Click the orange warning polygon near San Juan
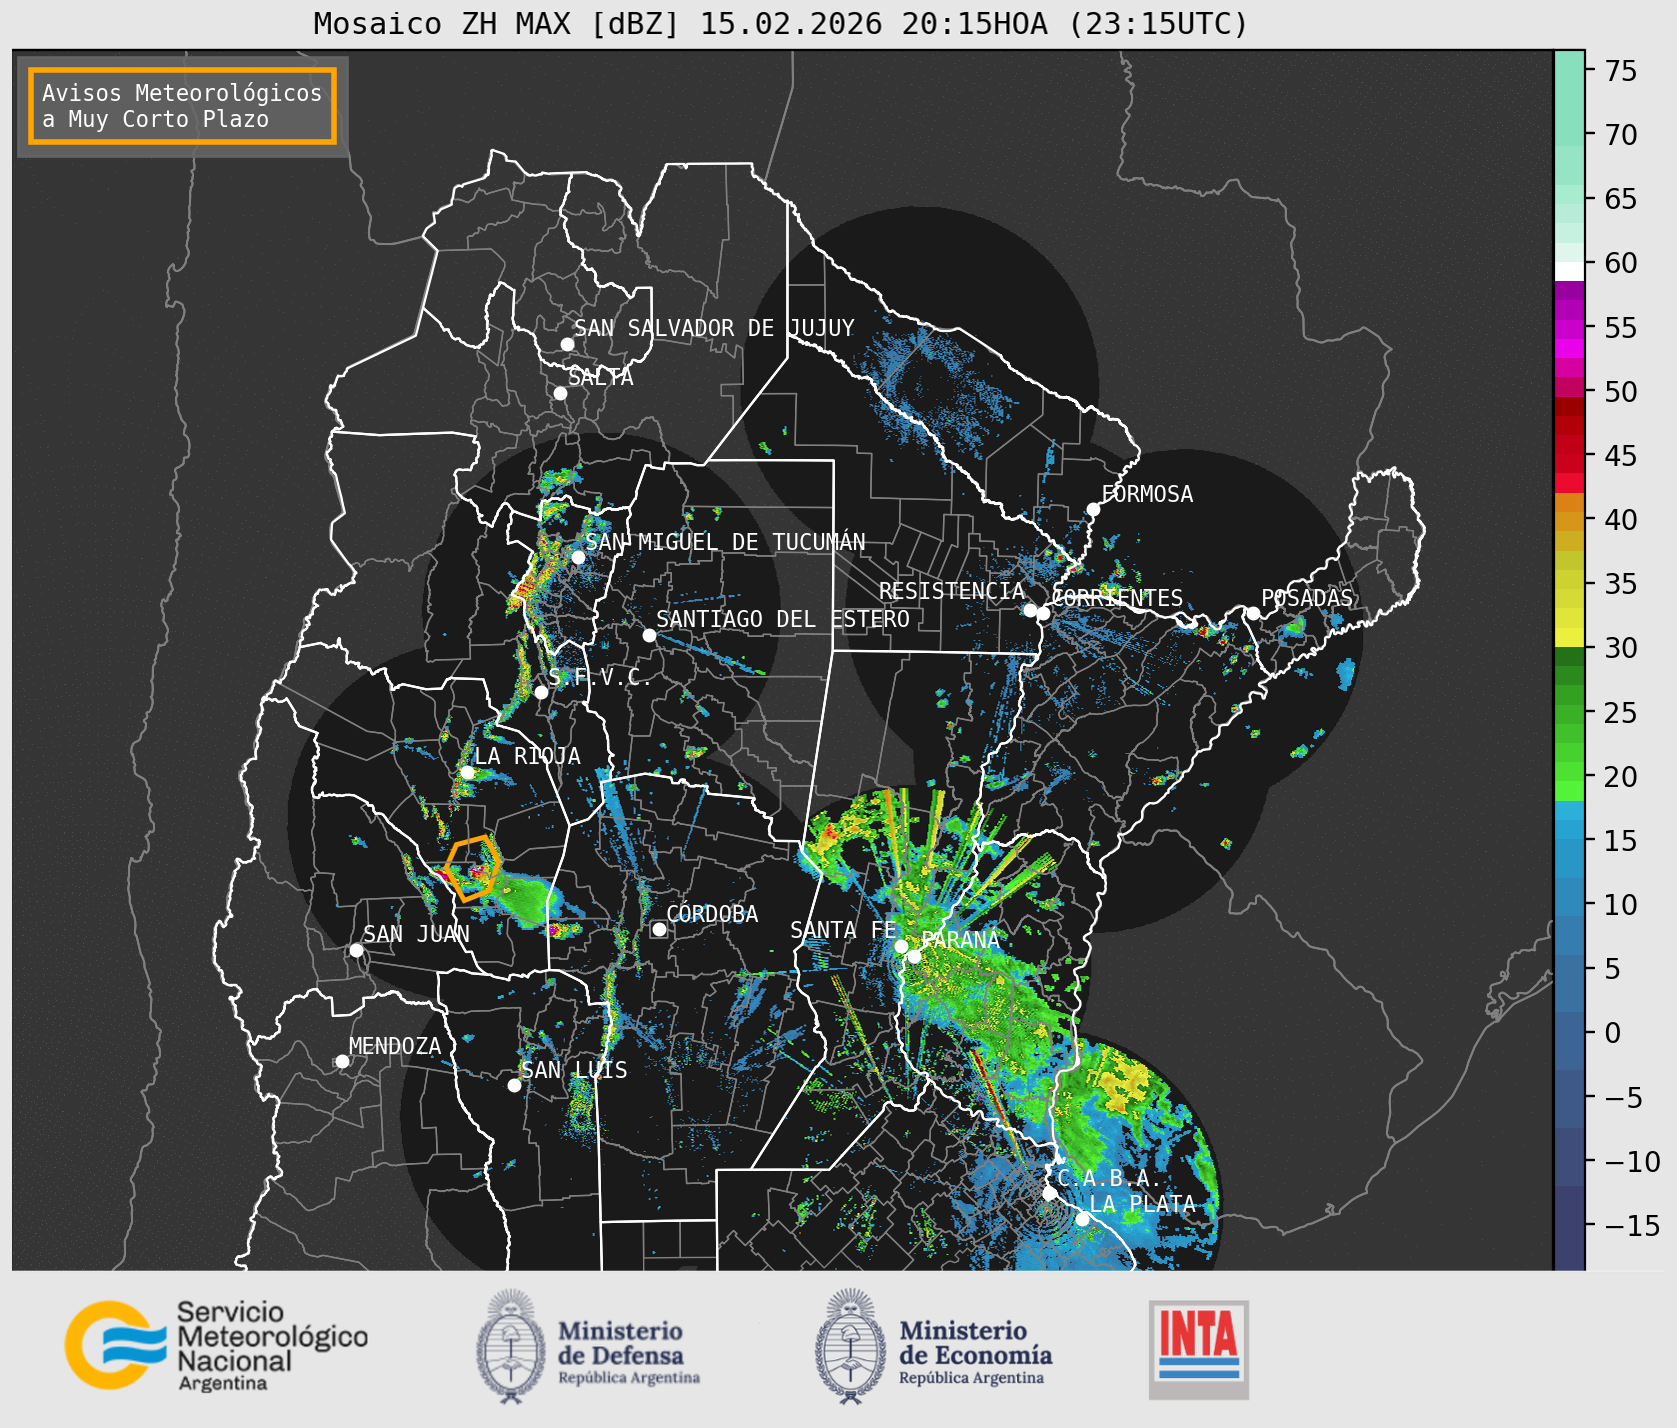The height and width of the screenshot is (1428, 1677). (472, 867)
